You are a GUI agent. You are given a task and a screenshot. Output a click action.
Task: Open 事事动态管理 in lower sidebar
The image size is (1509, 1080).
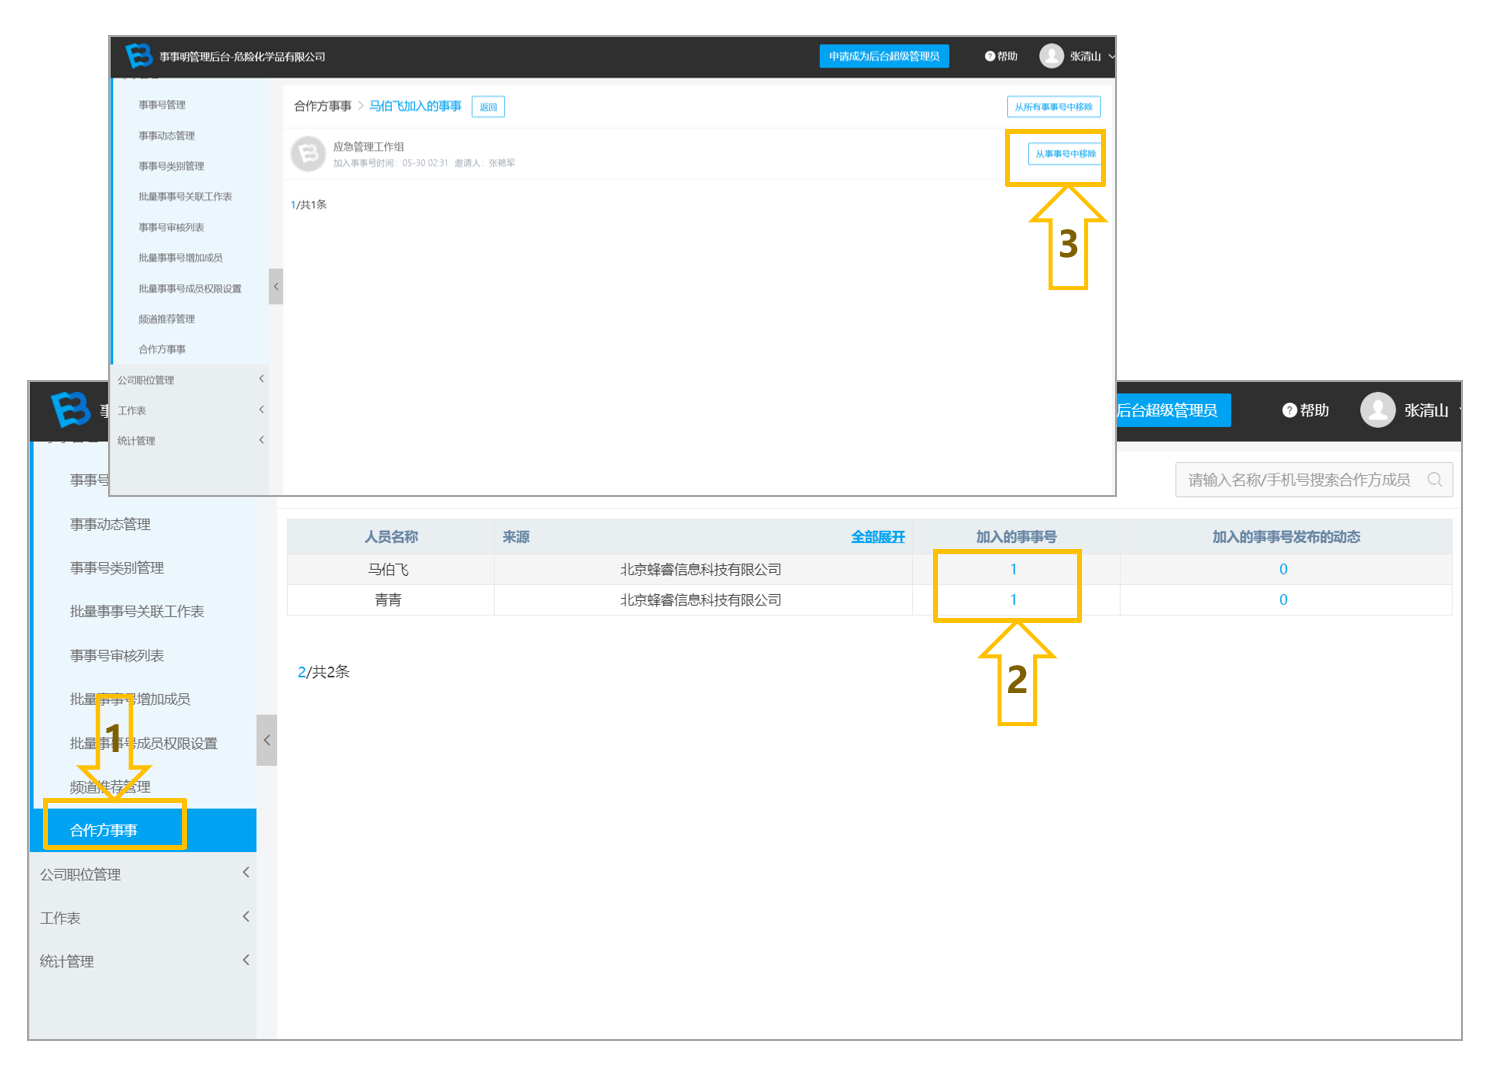coord(110,524)
